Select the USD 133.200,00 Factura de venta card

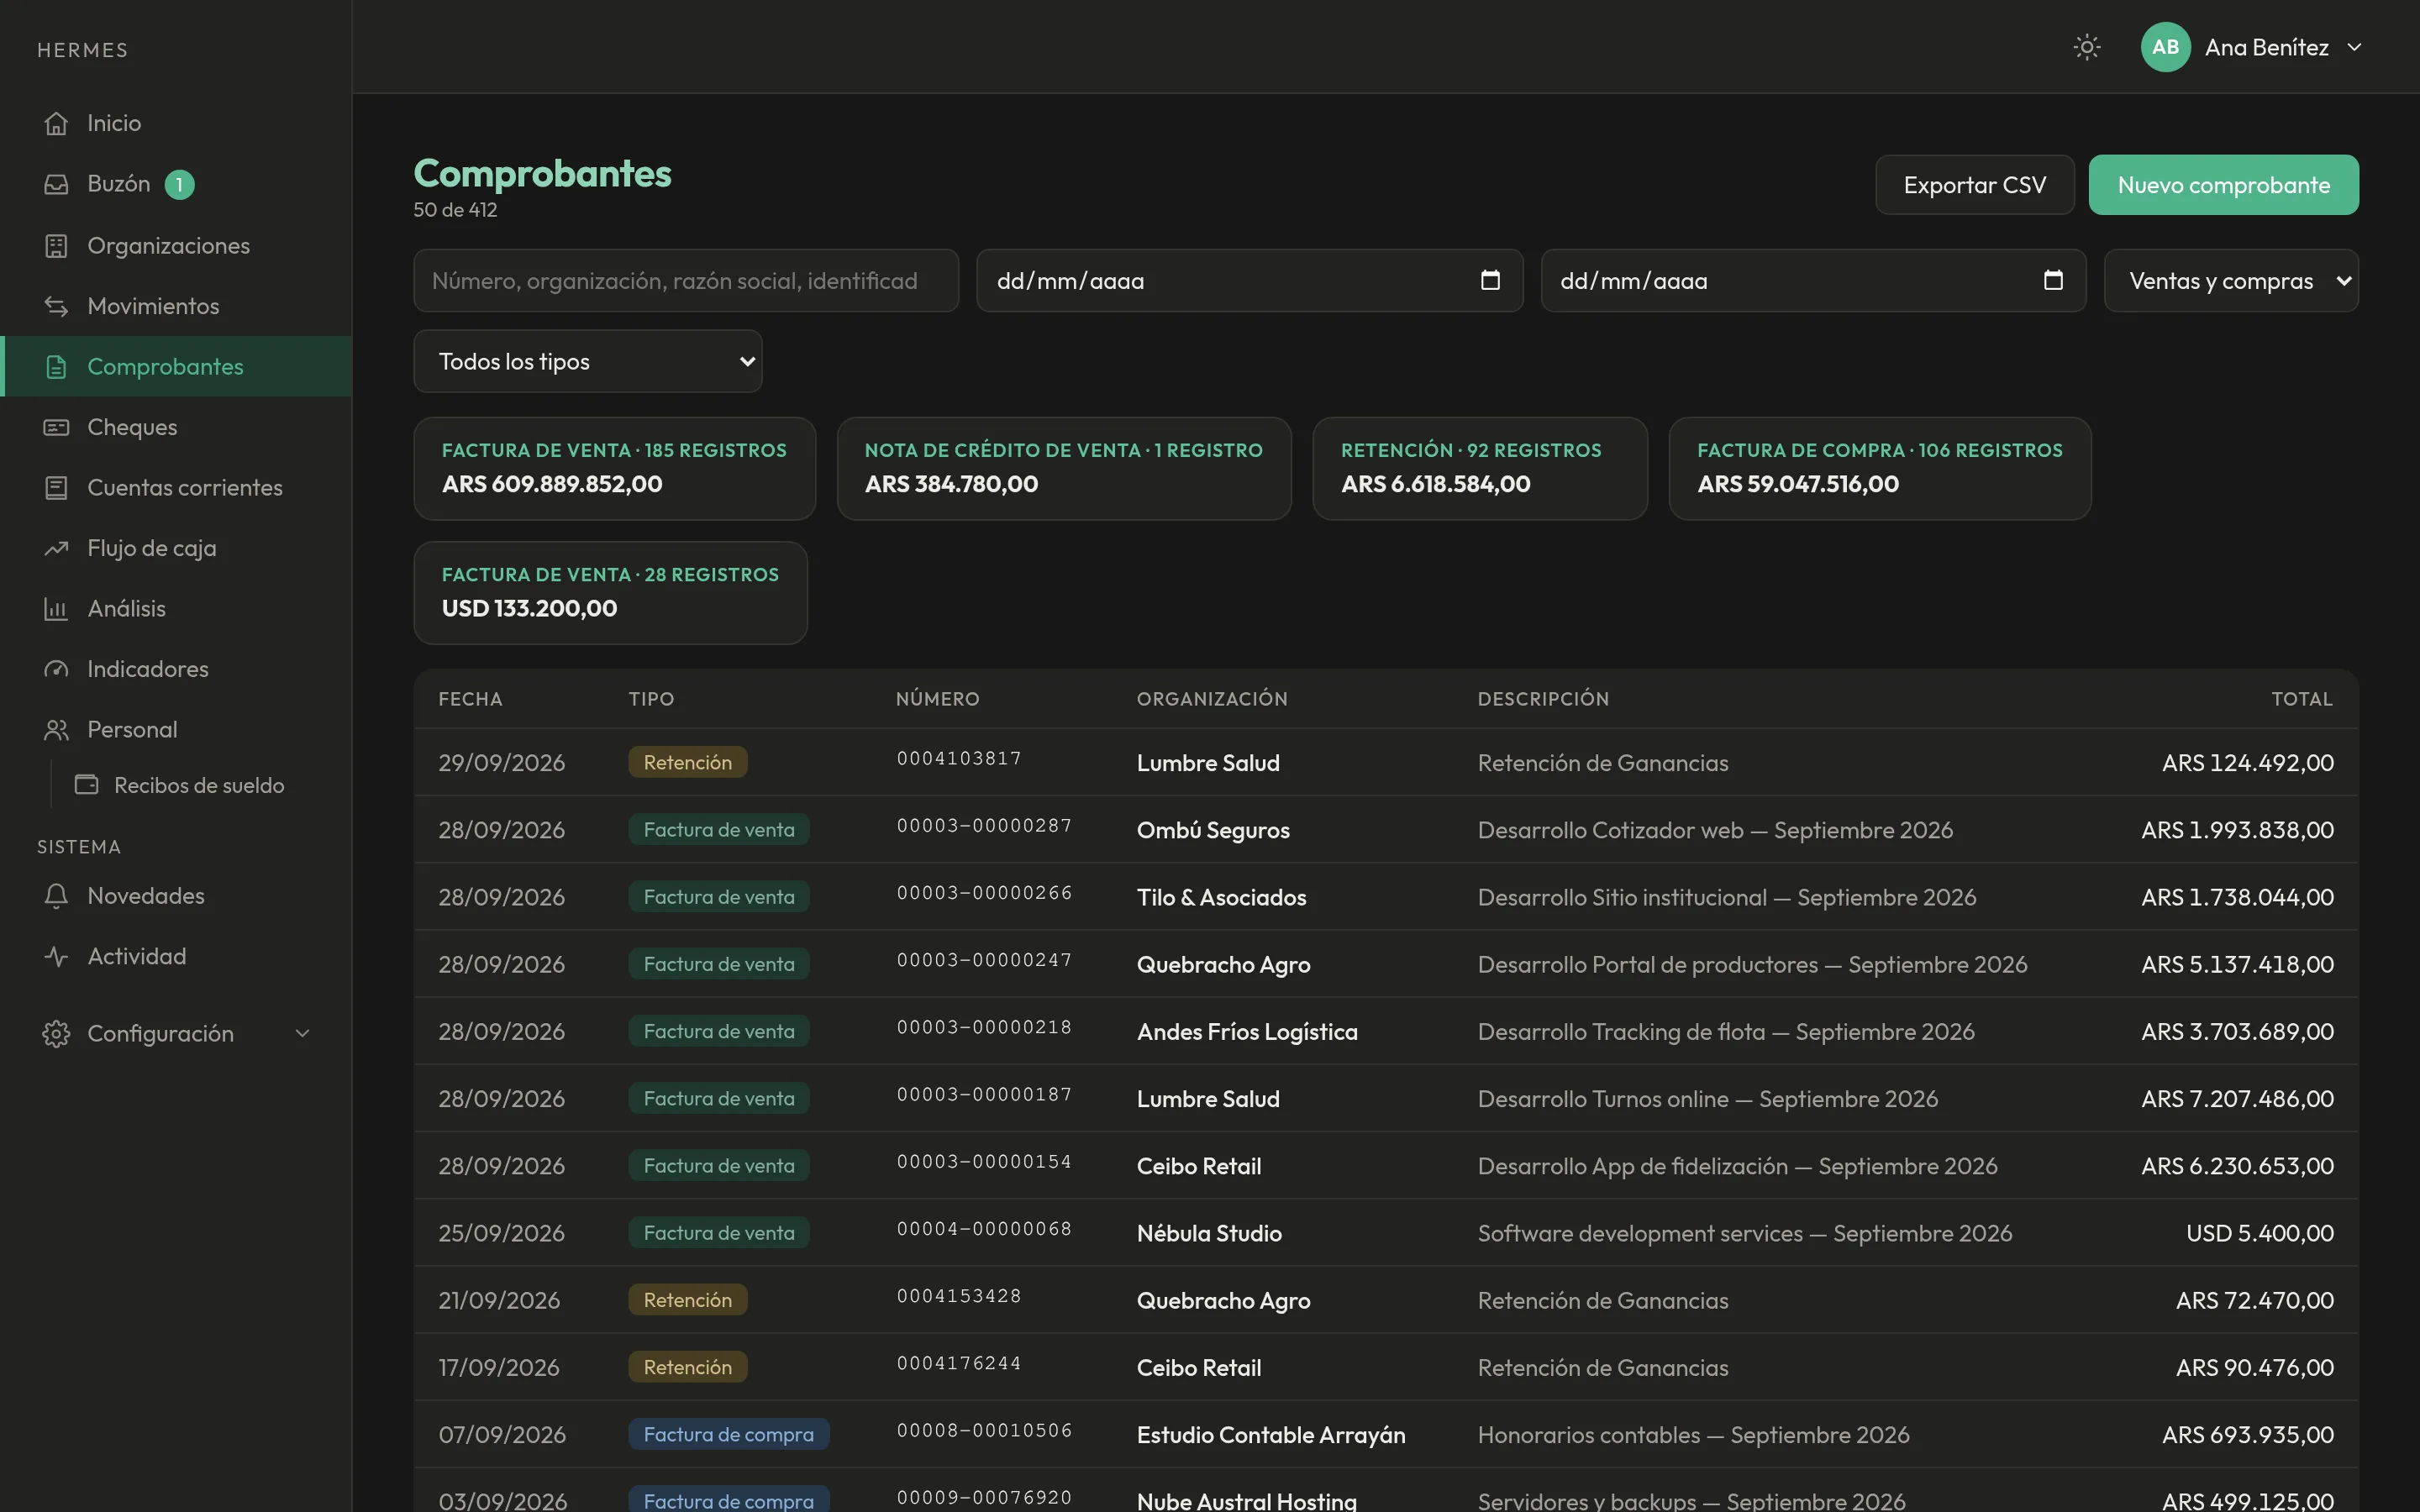tap(610, 593)
